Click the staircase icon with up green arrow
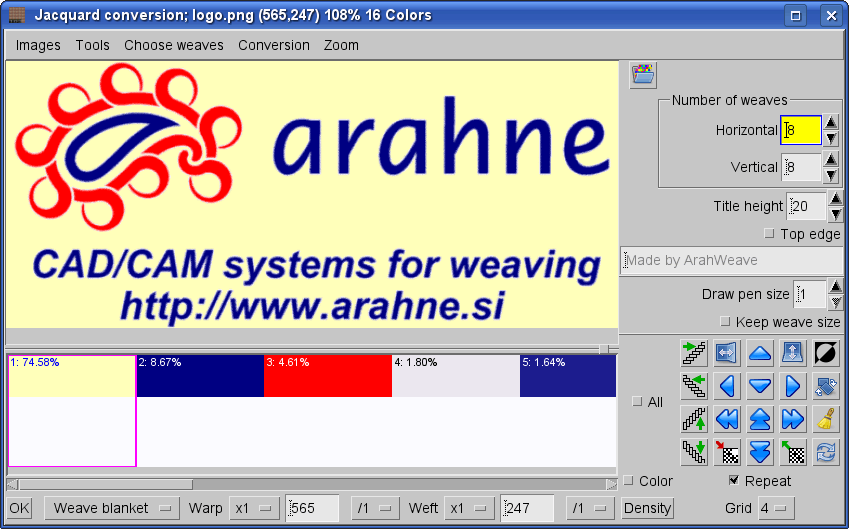The image size is (849, 529). (x=694, y=419)
